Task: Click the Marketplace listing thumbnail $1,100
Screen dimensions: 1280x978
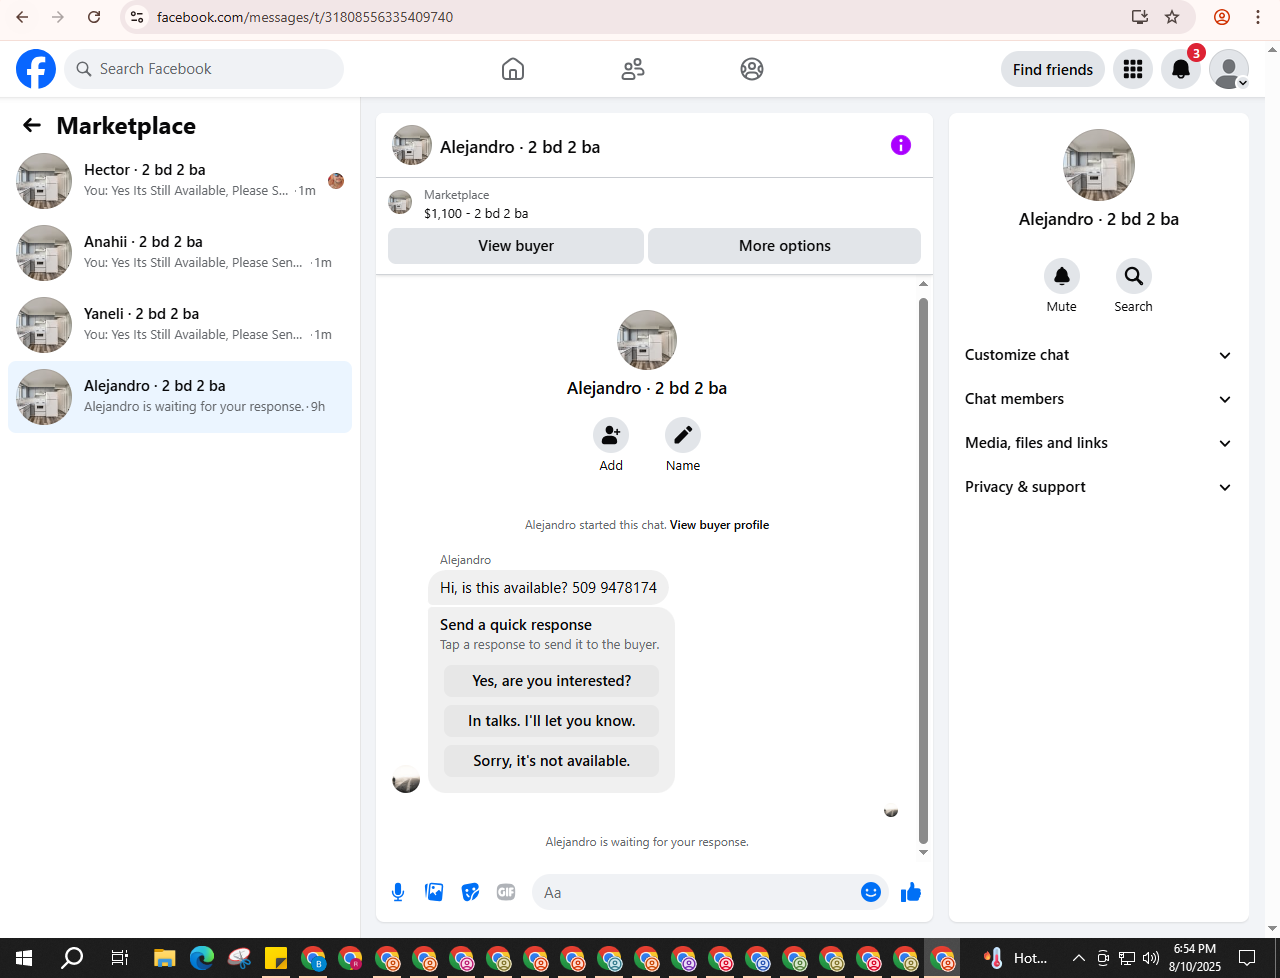Action: point(400,202)
